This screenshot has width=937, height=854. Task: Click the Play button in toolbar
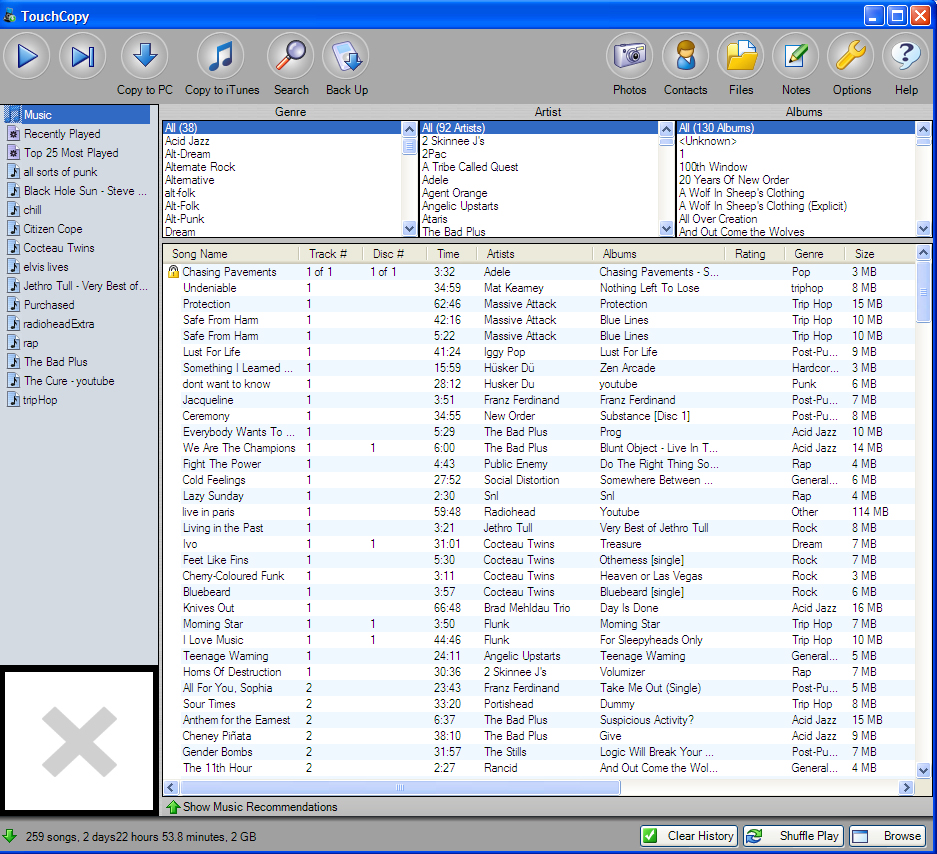[x=27, y=57]
